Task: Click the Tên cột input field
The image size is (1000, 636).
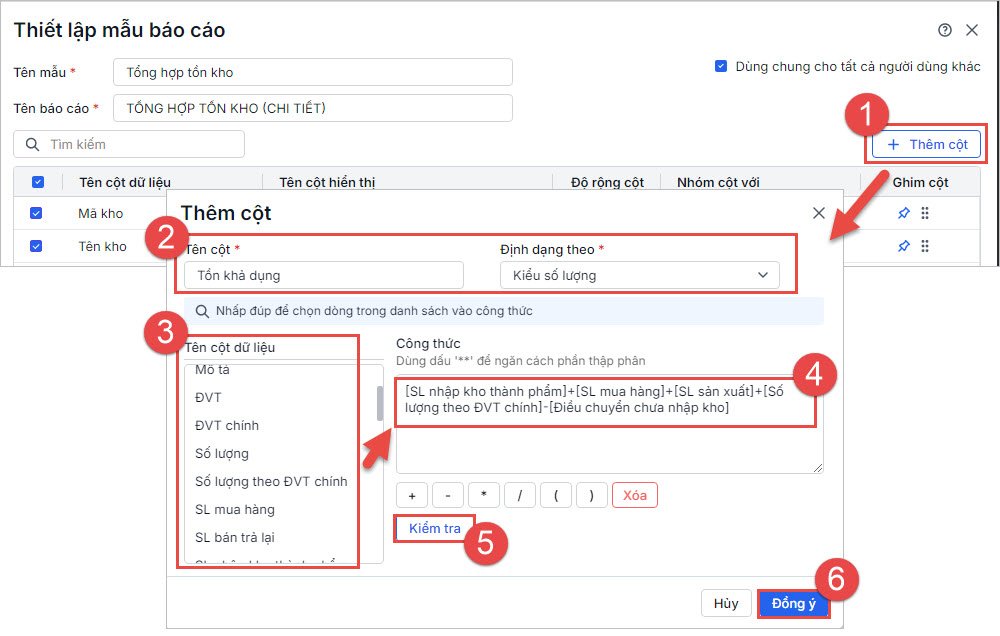Action: (324, 275)
